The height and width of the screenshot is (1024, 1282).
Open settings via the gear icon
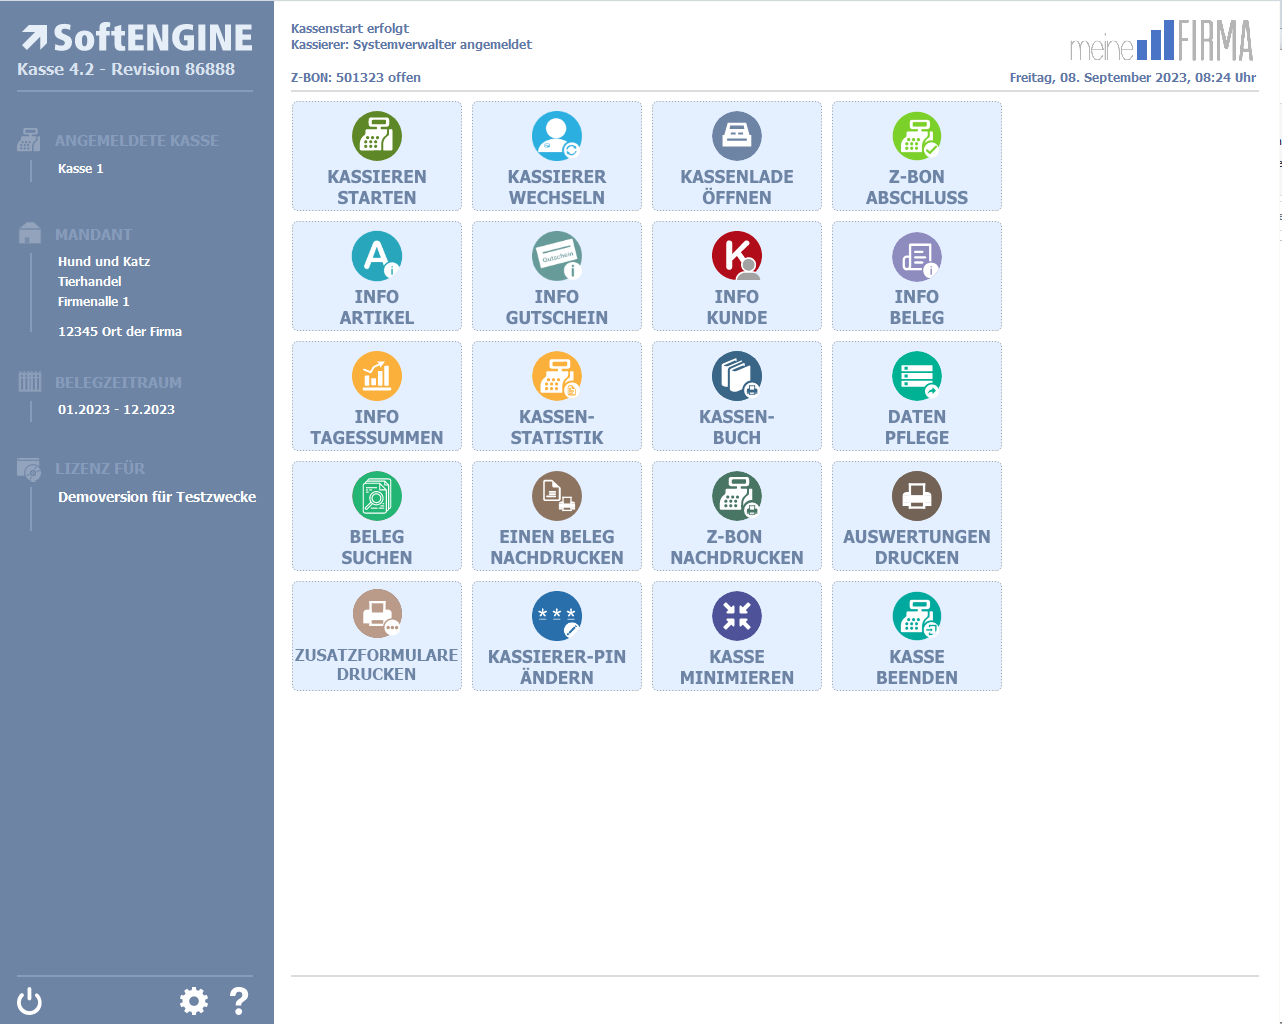pyautogui.click(x=194, y=1001)
